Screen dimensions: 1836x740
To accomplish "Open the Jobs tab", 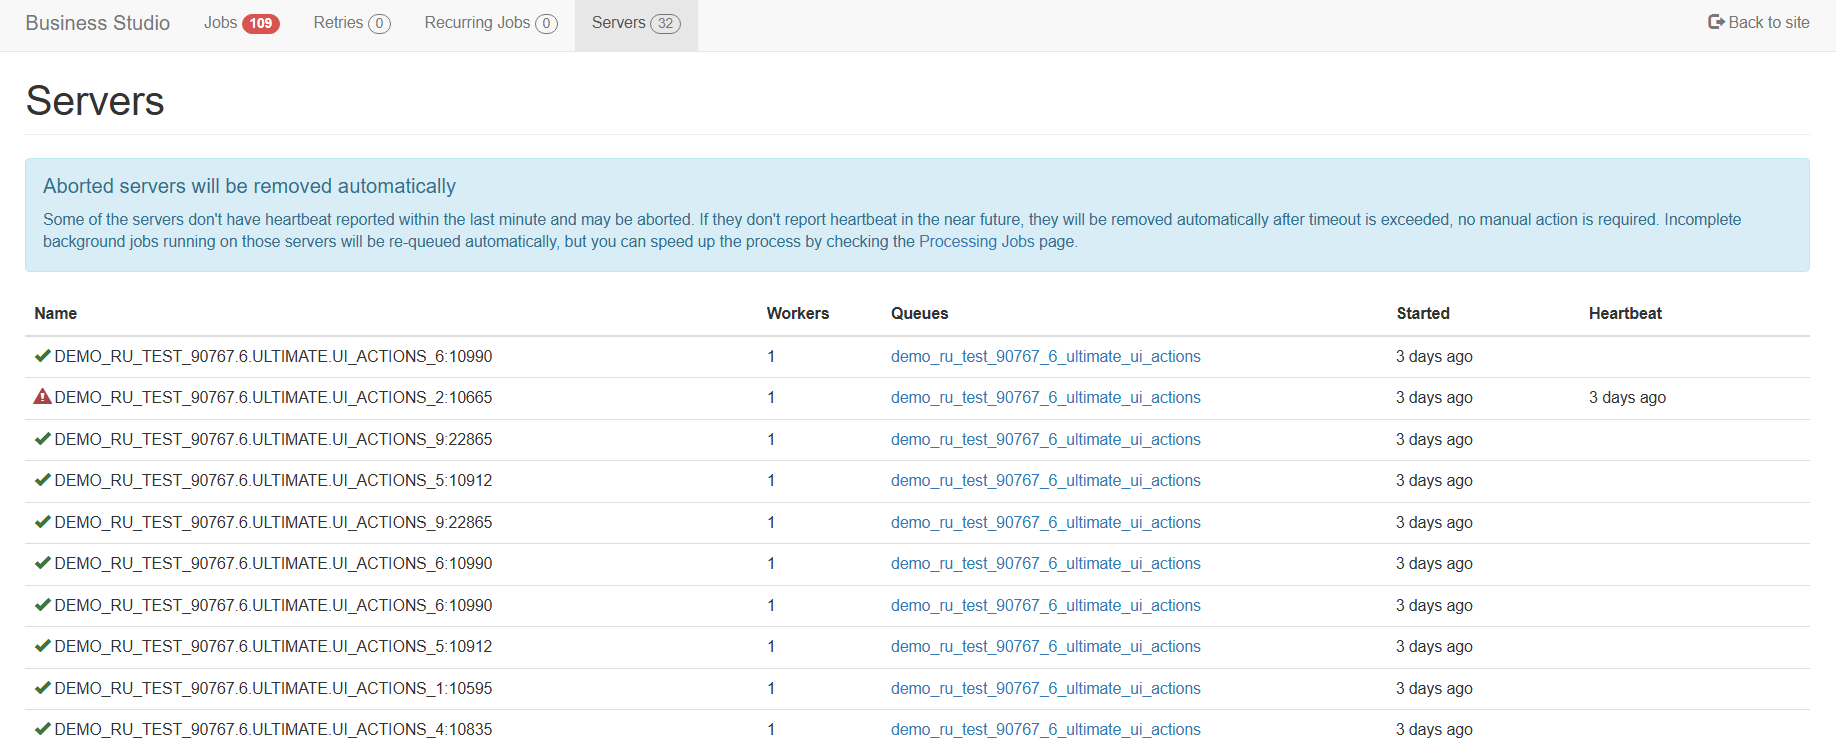I will coord(221,23).
